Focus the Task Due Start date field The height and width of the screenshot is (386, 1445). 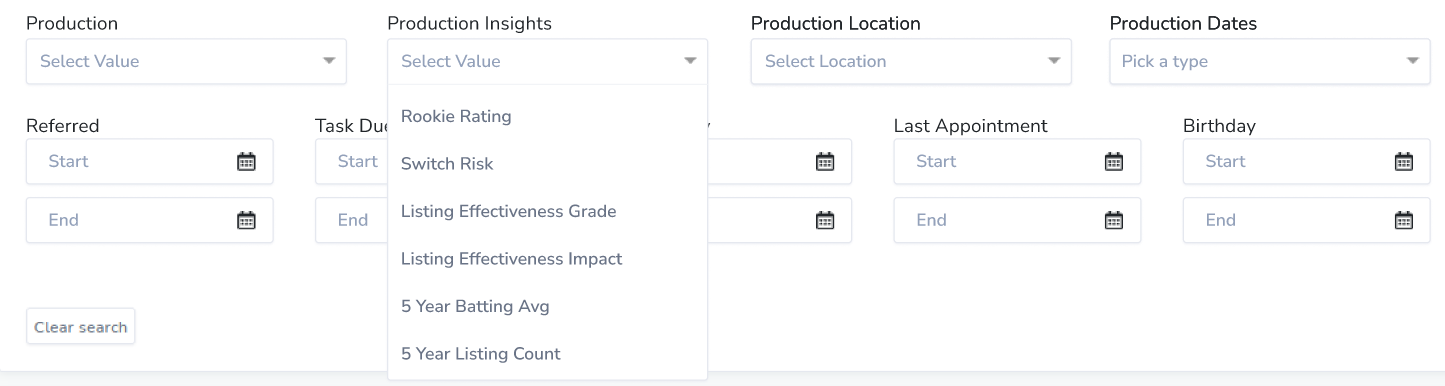[351, 161]
